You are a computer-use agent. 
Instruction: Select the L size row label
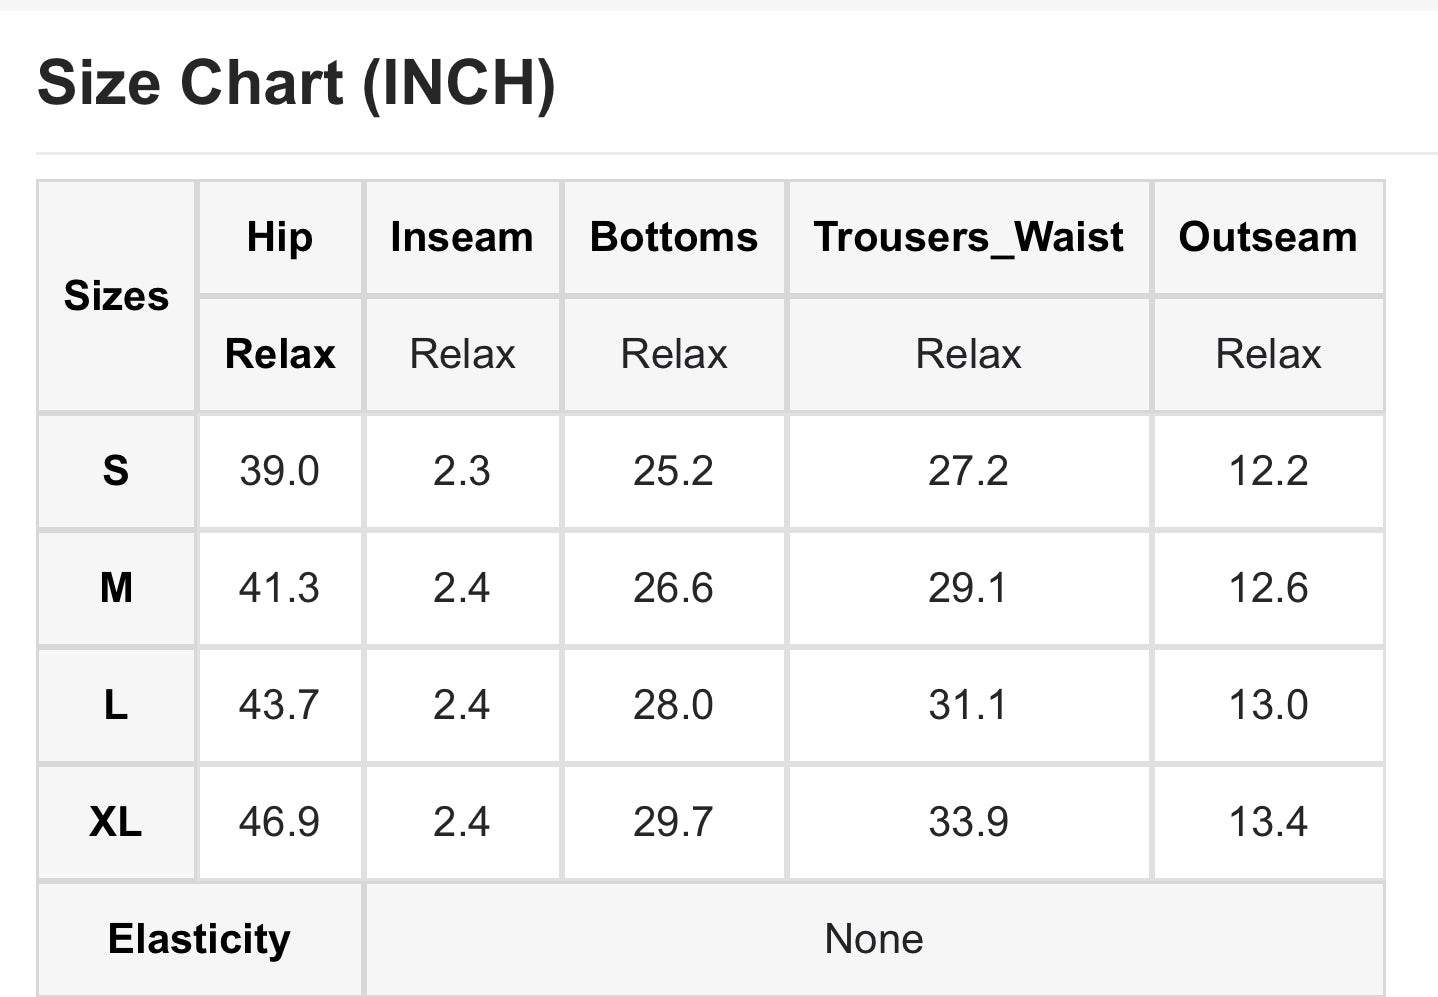point(116,705)
